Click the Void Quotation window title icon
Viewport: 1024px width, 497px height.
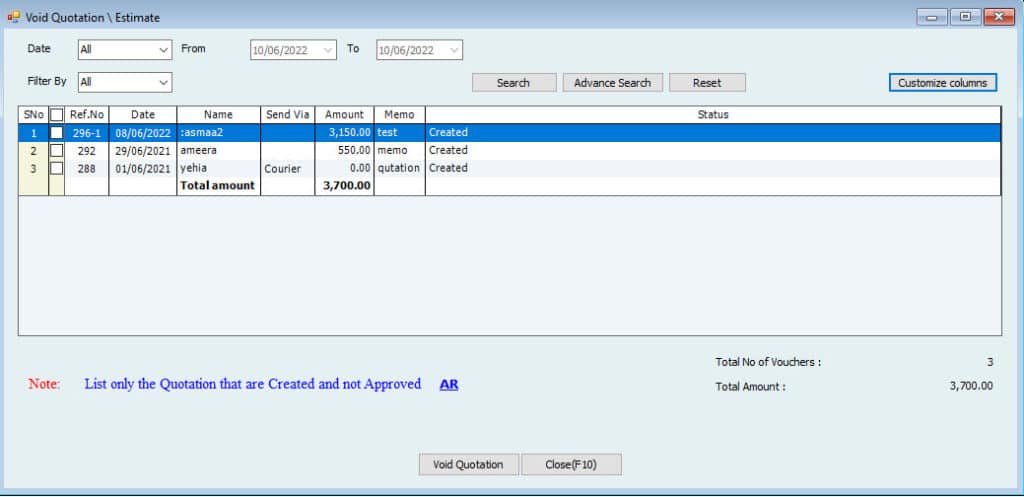click(x=13, y=17)
